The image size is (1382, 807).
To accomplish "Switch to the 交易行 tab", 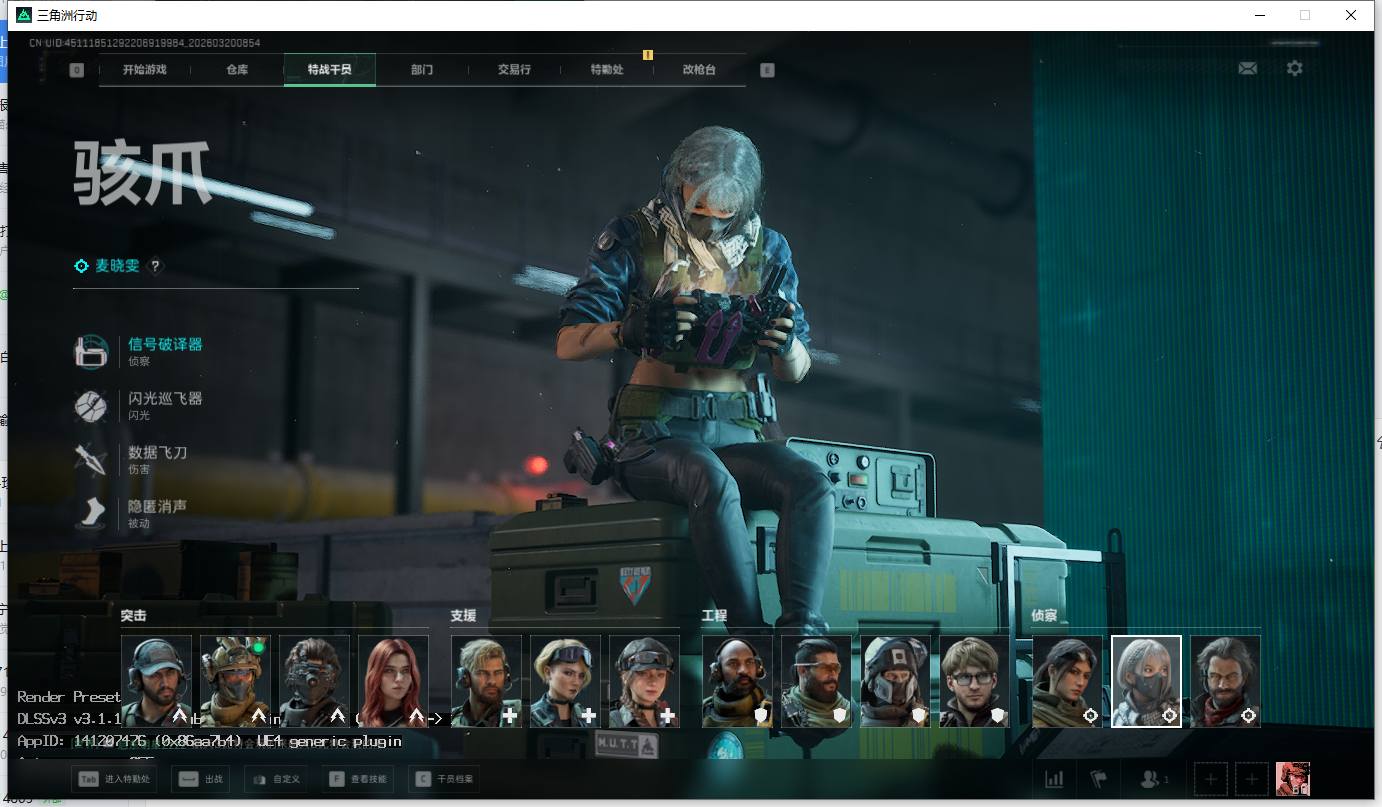I will pos(514,70).
